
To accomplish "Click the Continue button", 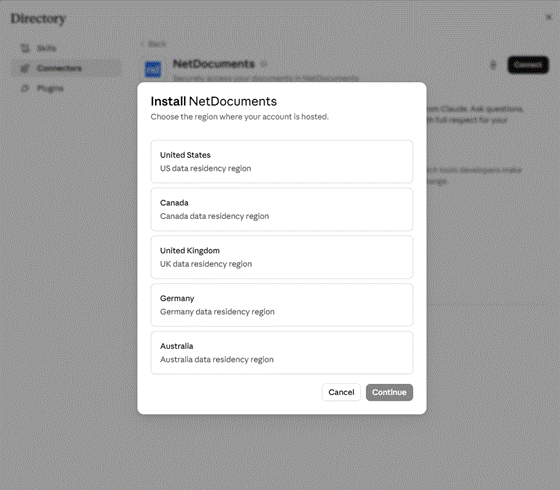I will tap(389, 392).
